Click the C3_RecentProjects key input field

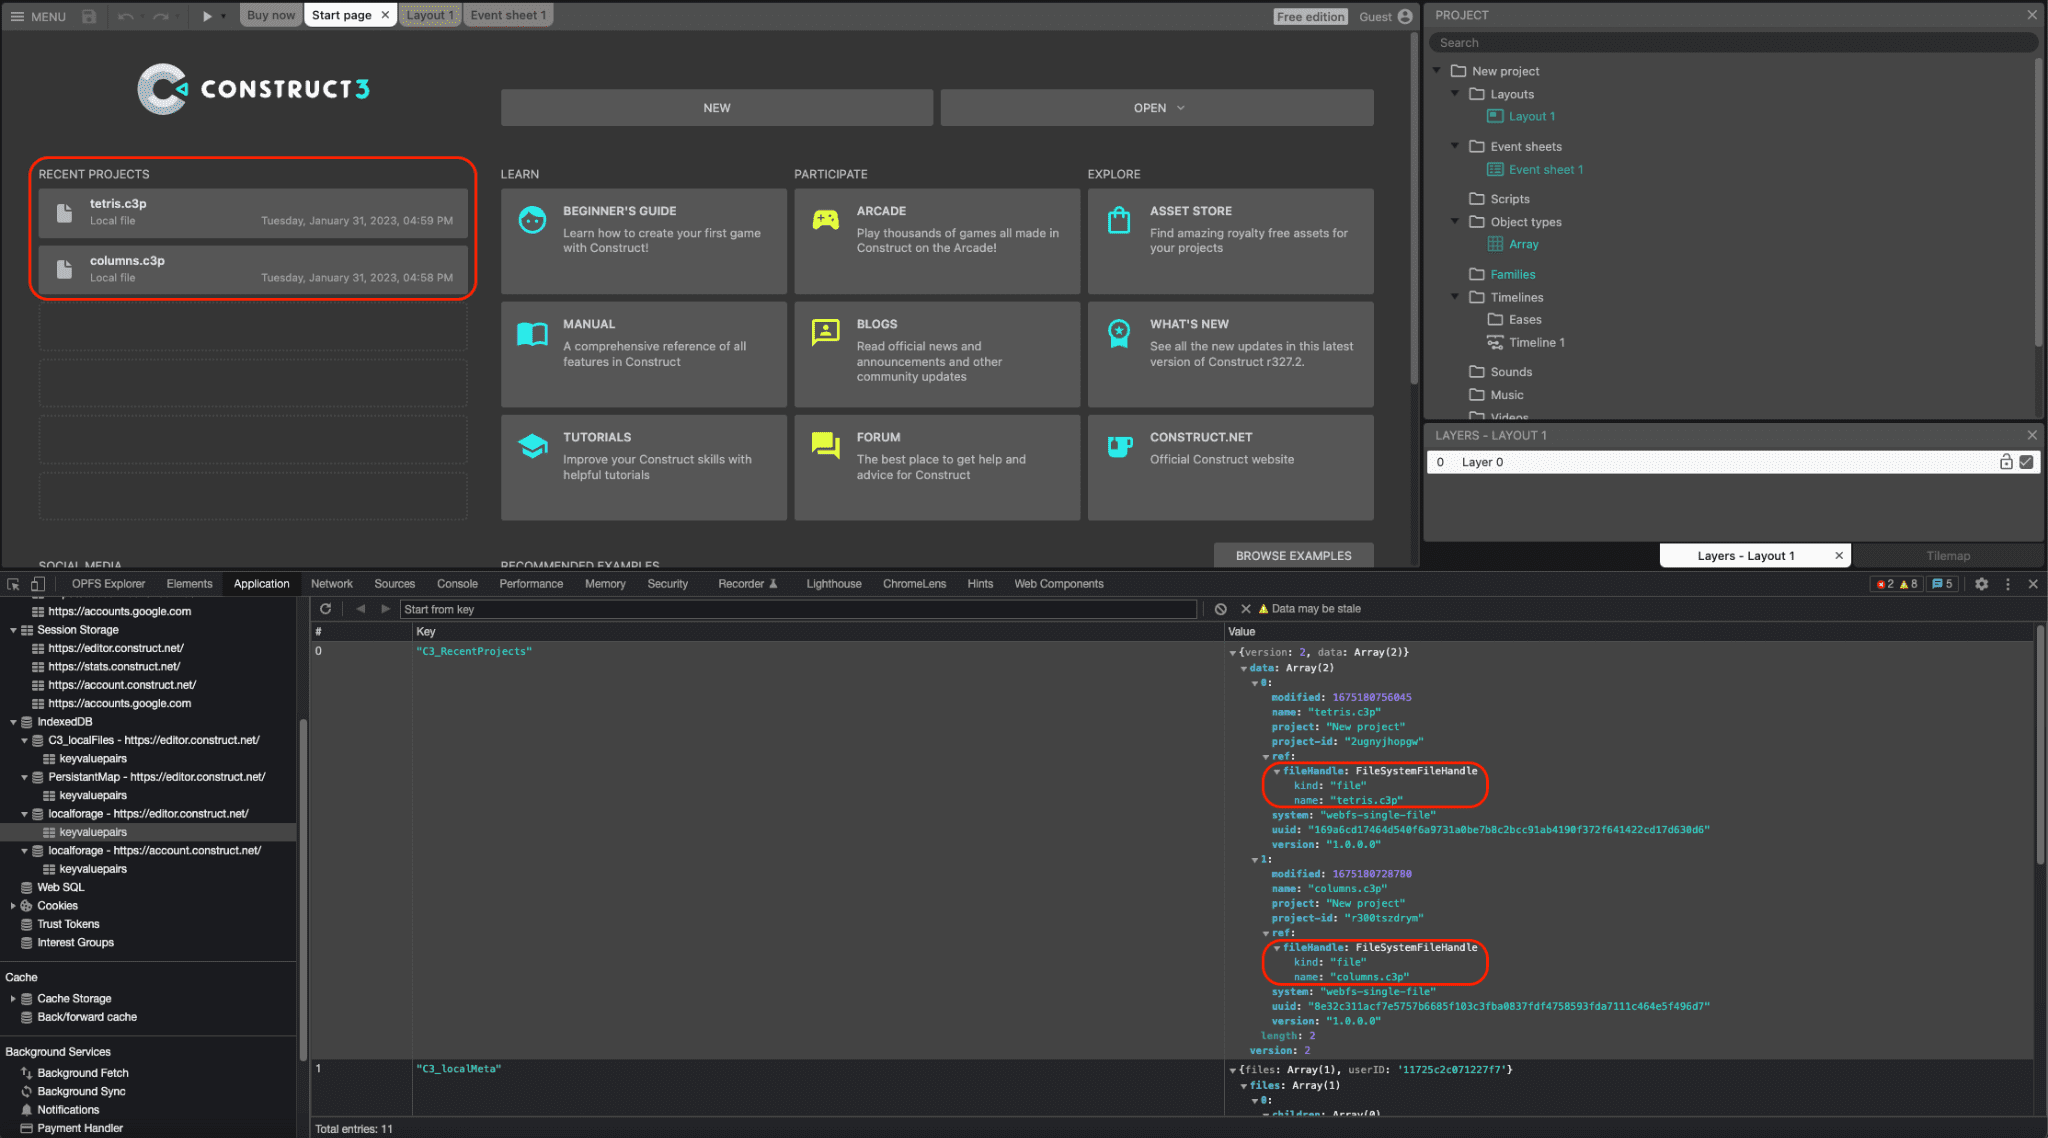point(475,650)
